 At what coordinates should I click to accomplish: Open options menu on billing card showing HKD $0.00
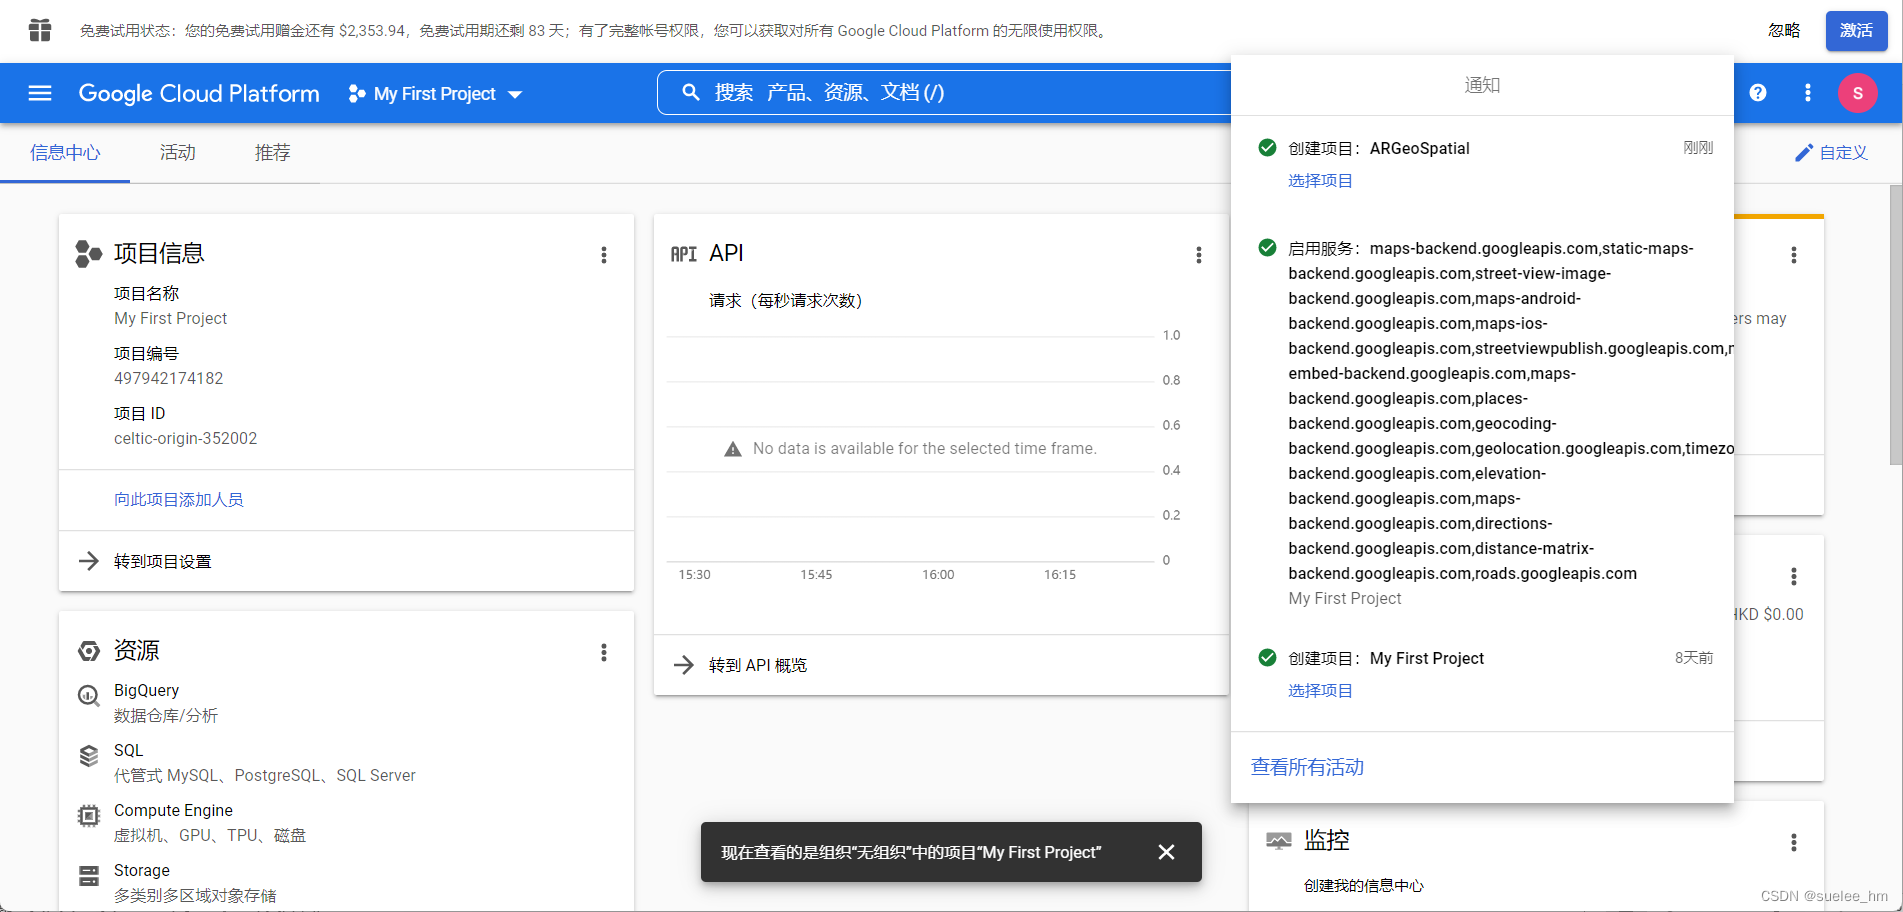tap(1794, 577)
